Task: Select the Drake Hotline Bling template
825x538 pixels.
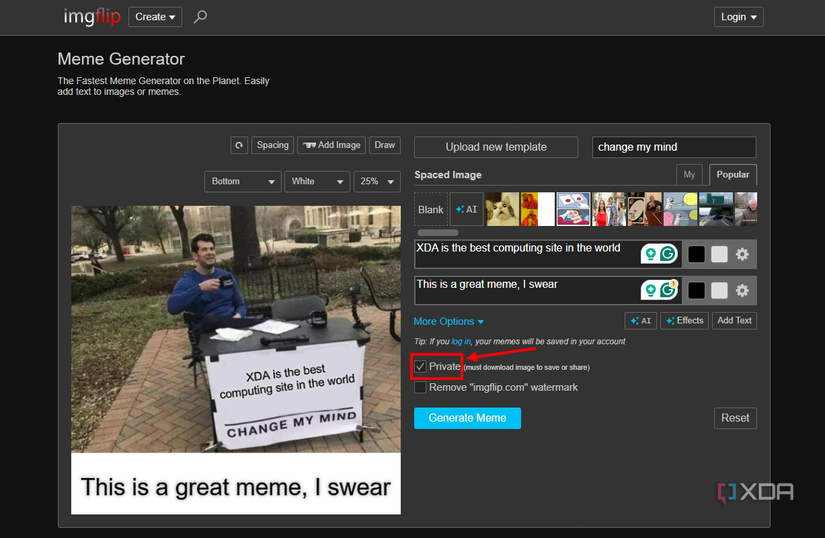Action: pos(537,209)
